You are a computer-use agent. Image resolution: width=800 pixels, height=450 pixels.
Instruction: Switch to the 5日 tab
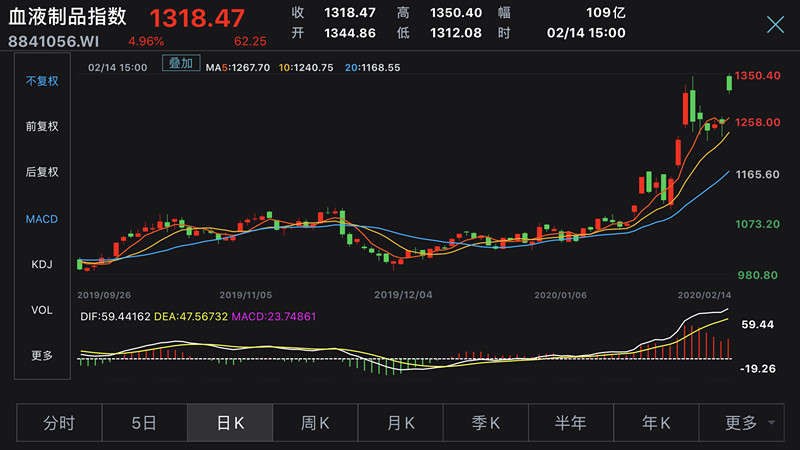144,423
